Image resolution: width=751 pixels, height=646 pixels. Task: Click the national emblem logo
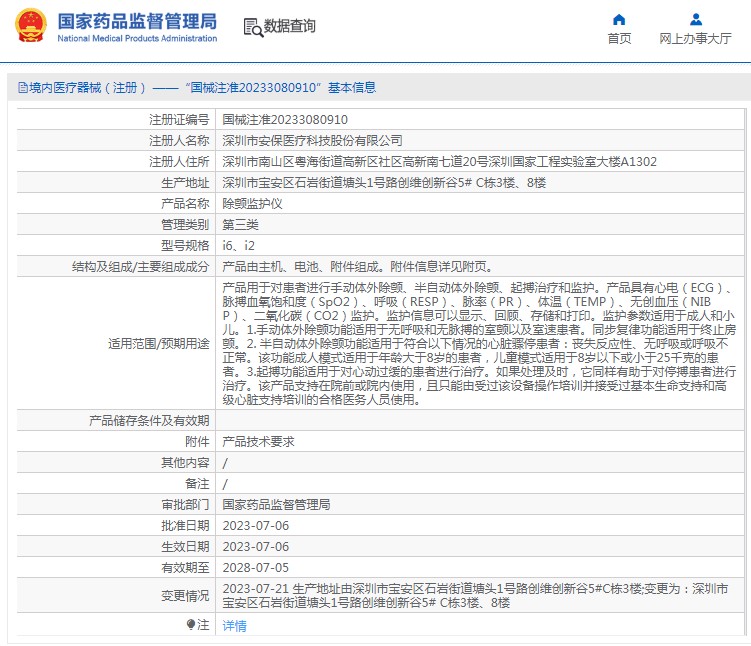point(31,26)
